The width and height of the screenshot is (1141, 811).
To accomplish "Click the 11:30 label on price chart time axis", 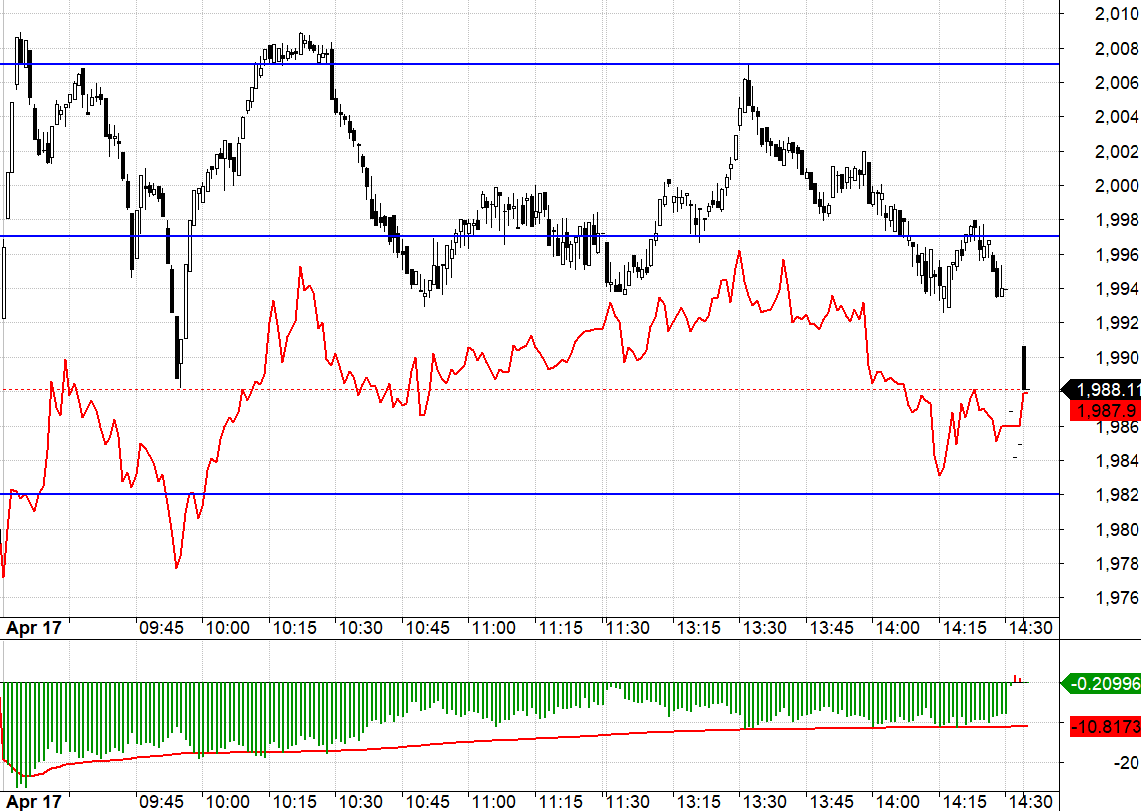I will point(627,628).
